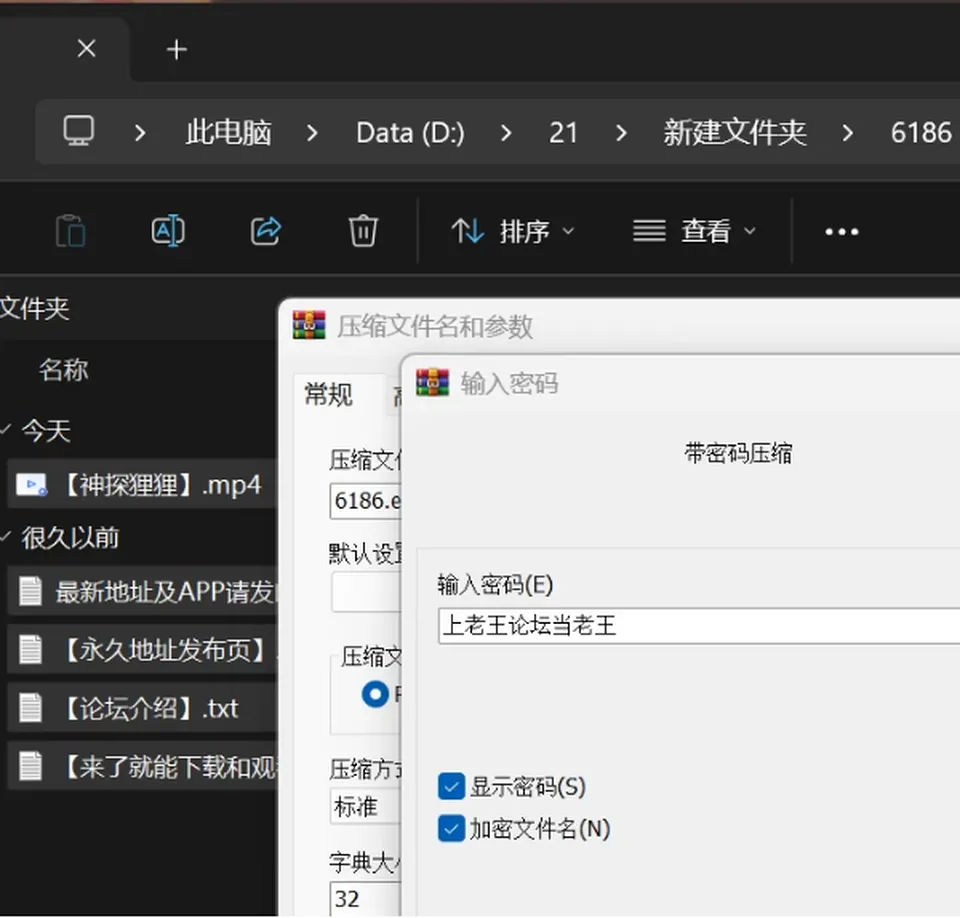Switch to the 常规 tab in WinRAR dialog
960x918 pixels.
[x=329, y=394]
